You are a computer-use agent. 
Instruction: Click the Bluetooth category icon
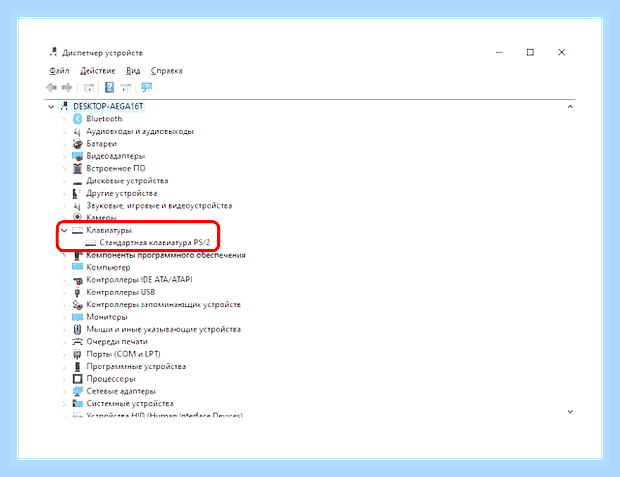pyautogui.click(x=78, y=119)
